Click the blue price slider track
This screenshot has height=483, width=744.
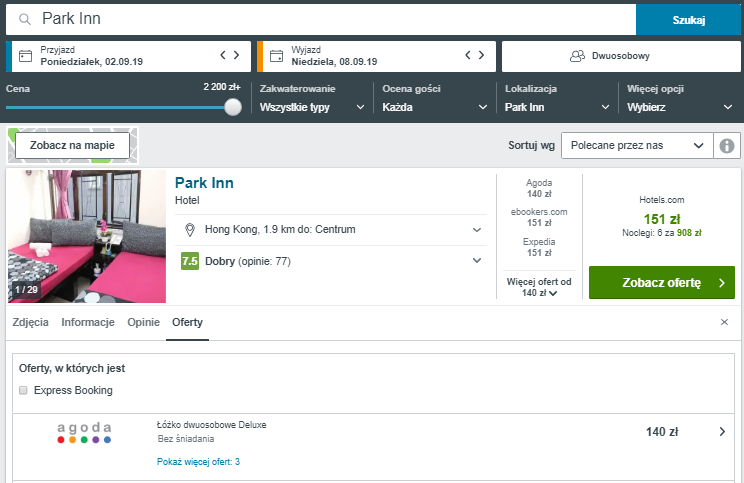point(115,107)
